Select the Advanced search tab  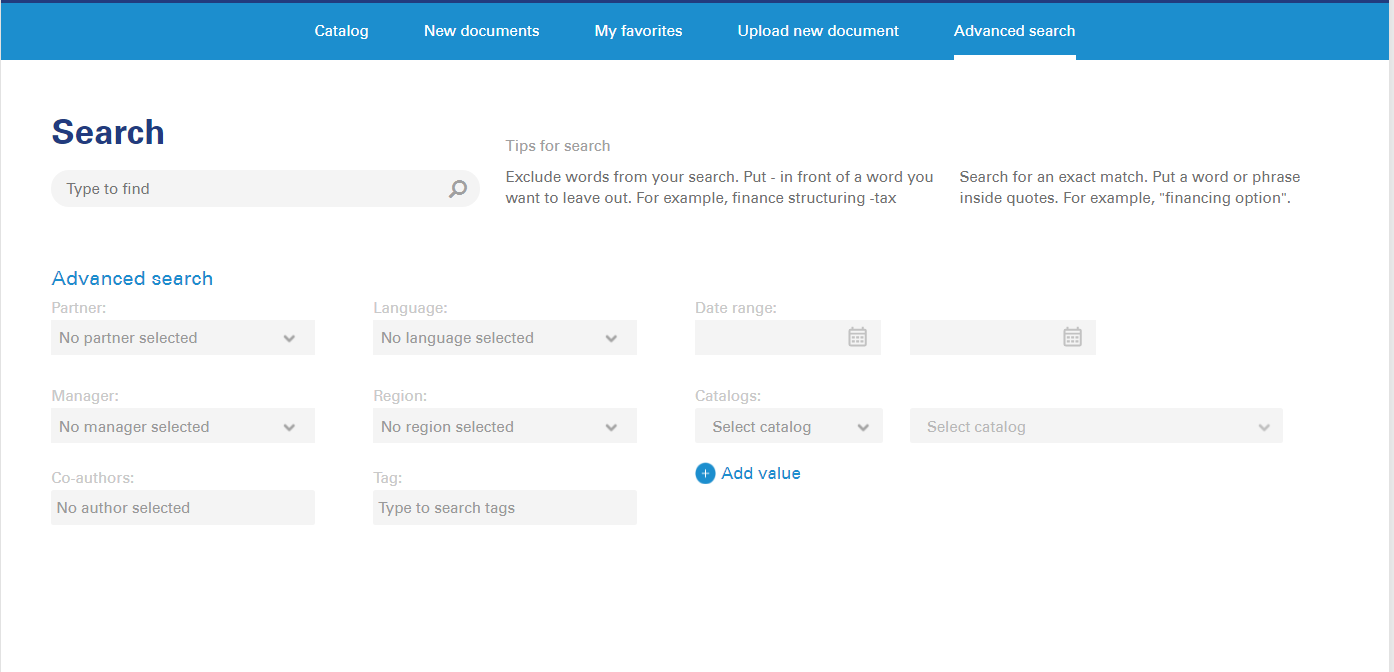tap(1014, 31)
